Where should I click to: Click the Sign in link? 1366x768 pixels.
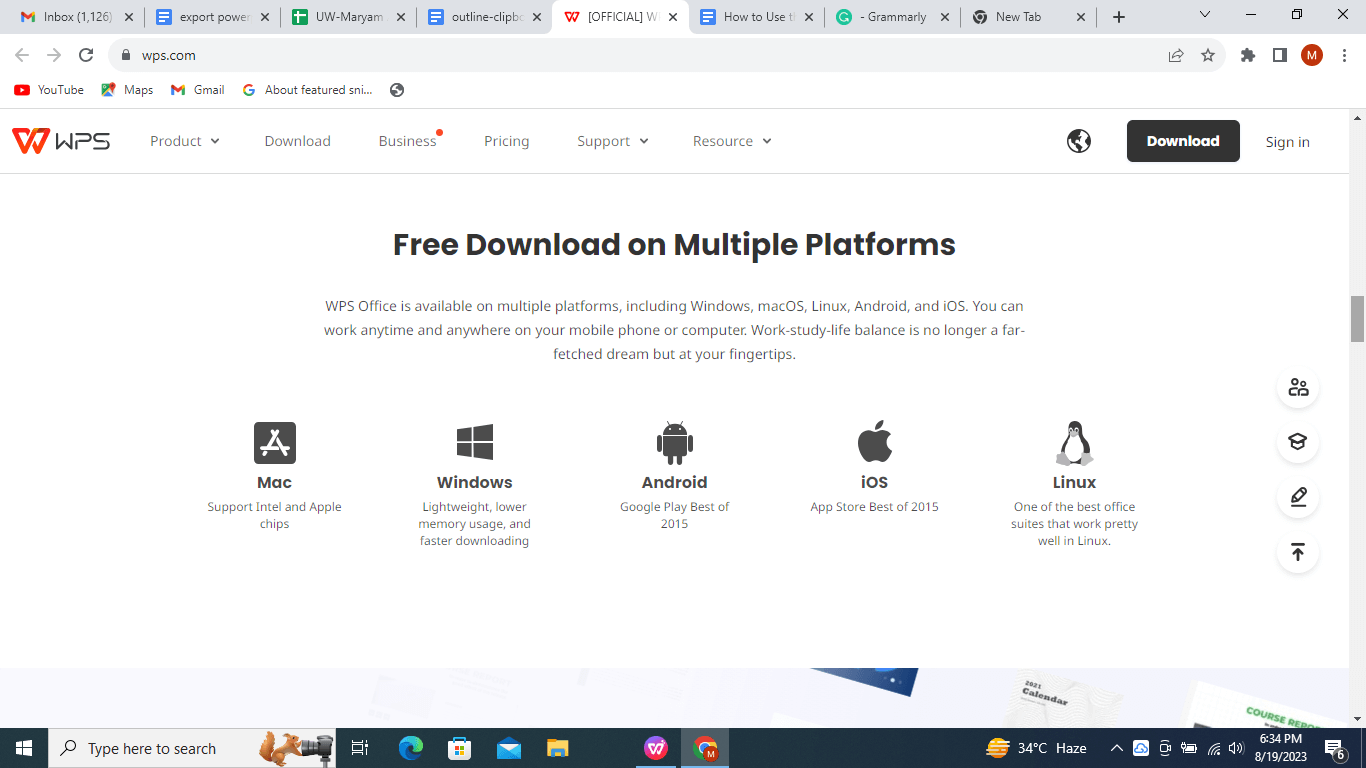(x=1287, y=141)
